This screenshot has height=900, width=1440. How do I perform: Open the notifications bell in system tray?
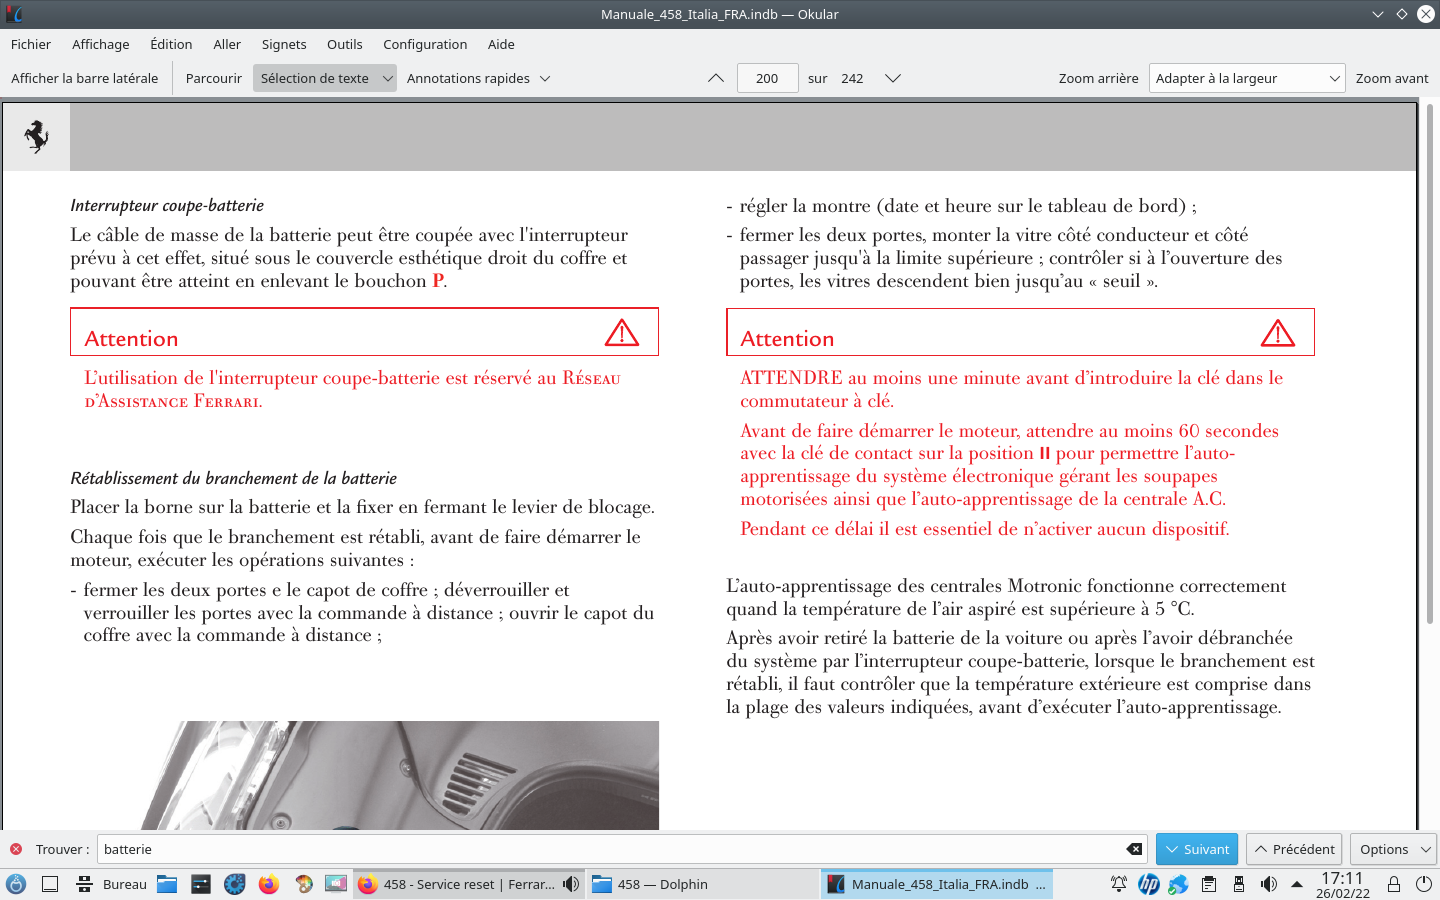tap(1119, 884)
